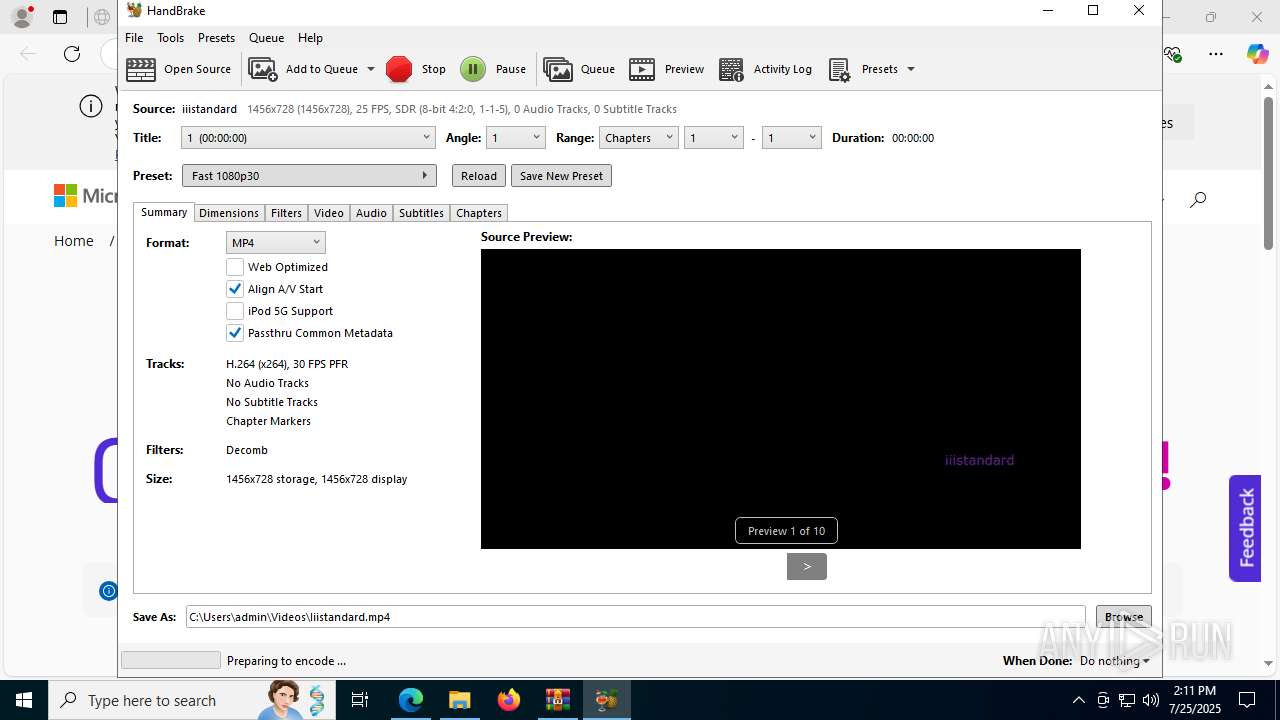The image size is (1280, 720).
Task: Switch to the Summary tab
Action: pos(164,212)
